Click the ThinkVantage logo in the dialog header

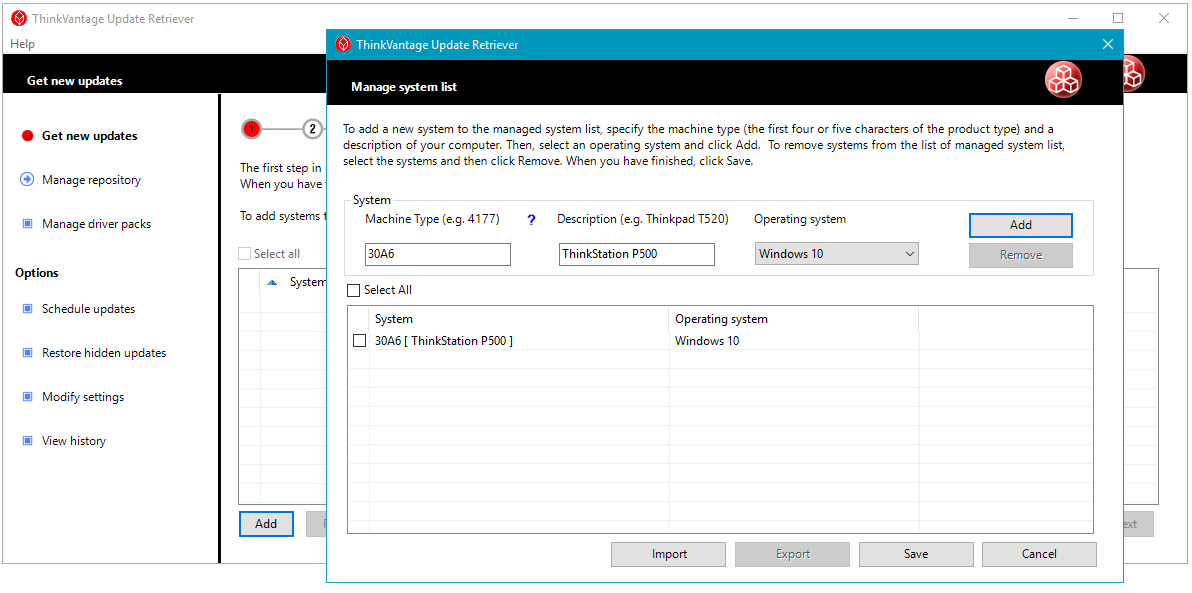[1063, 79]
